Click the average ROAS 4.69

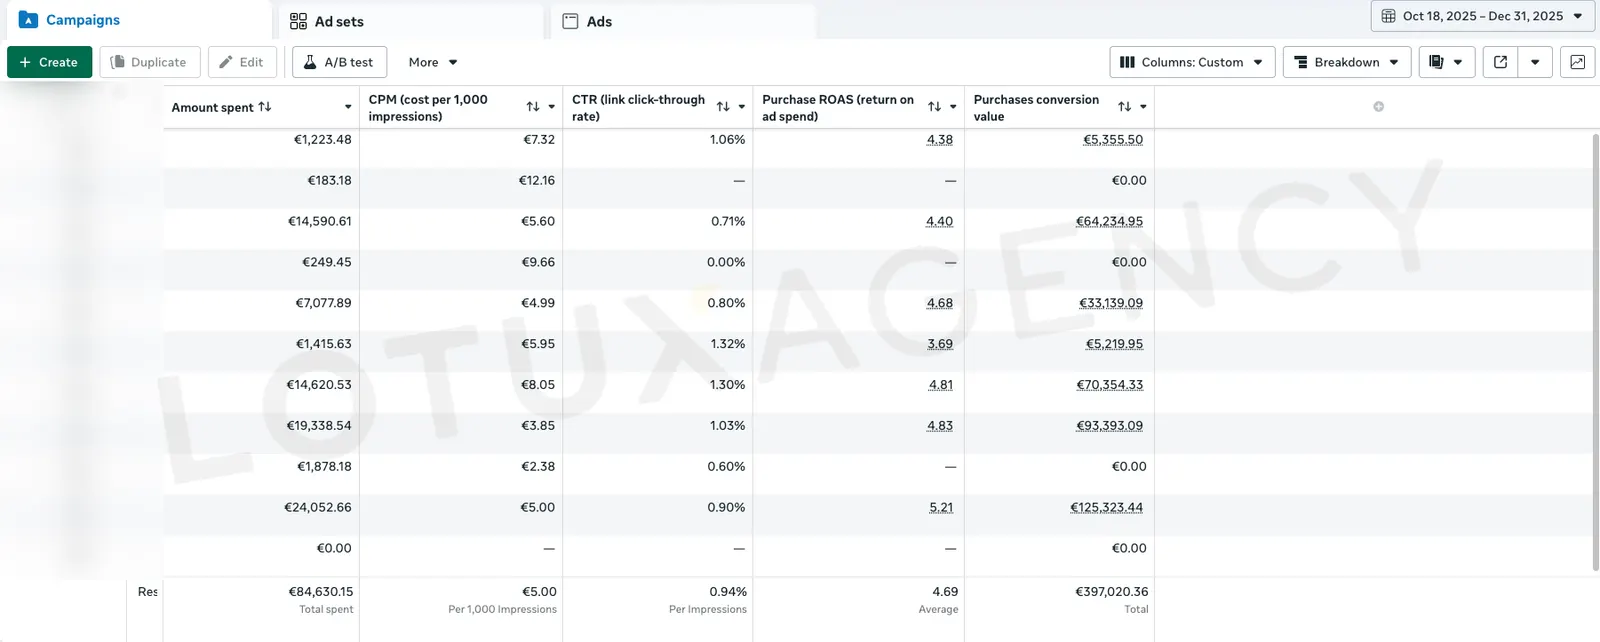(x=945, y=592)
